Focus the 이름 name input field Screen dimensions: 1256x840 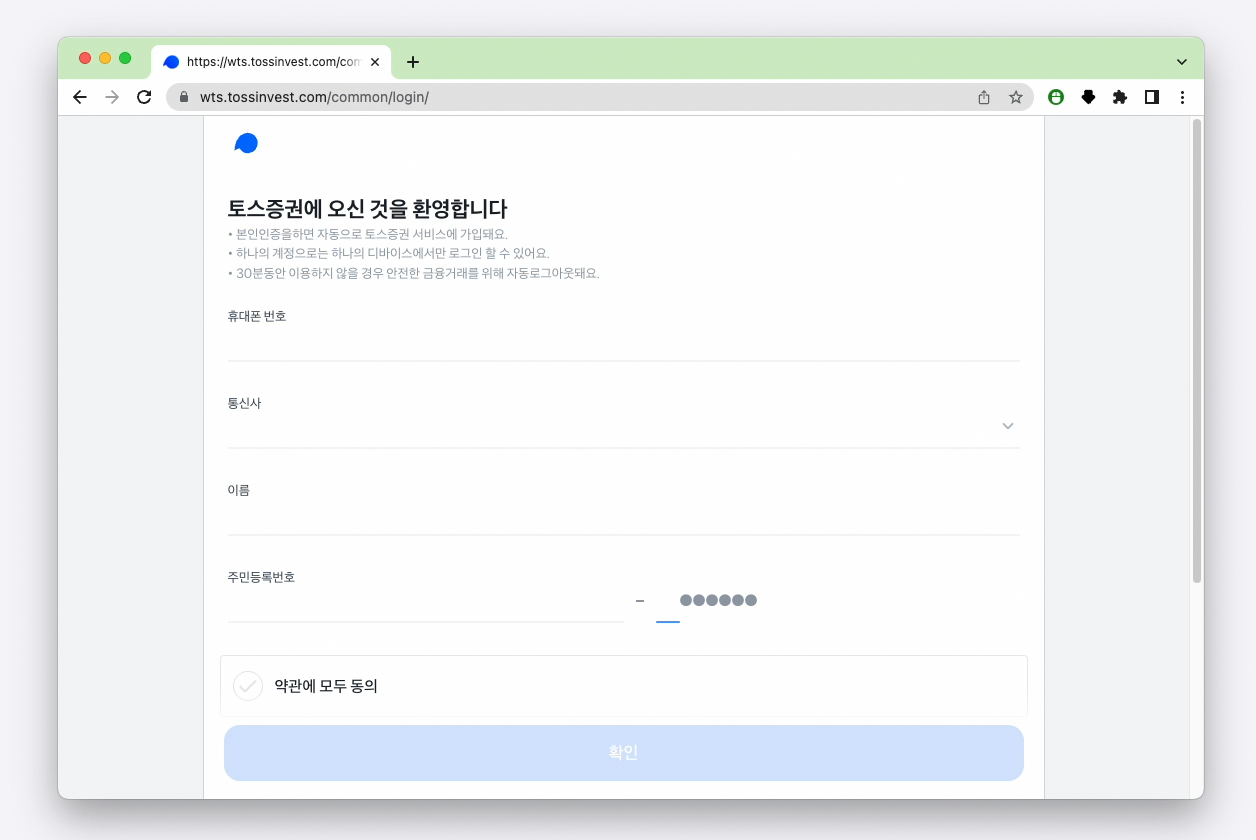click(624, 517)
